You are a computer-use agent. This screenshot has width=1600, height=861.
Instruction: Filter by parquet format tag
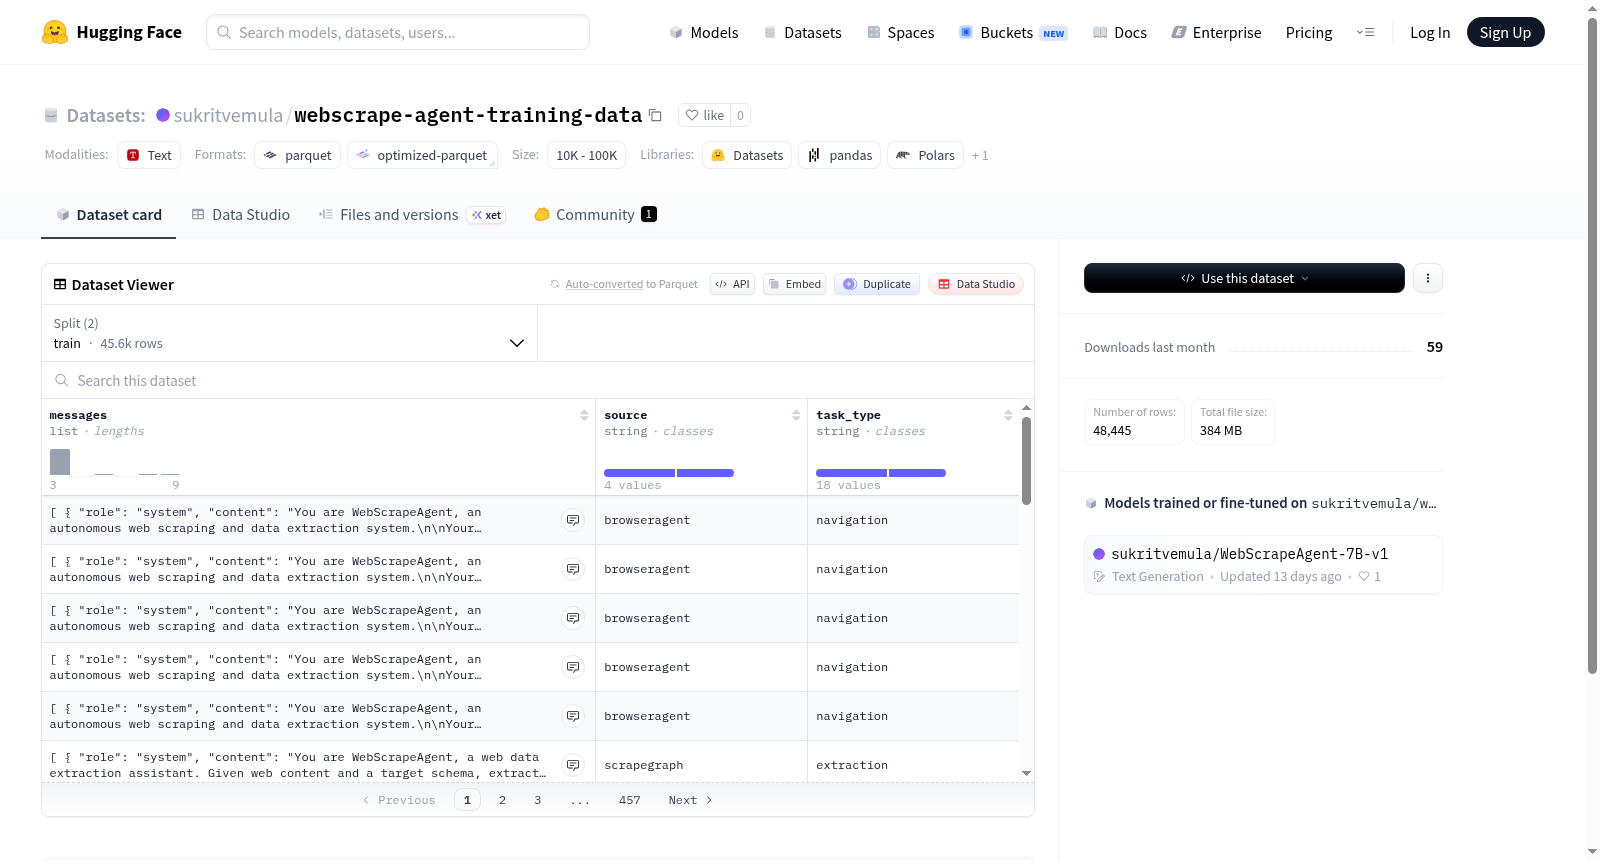298,155
